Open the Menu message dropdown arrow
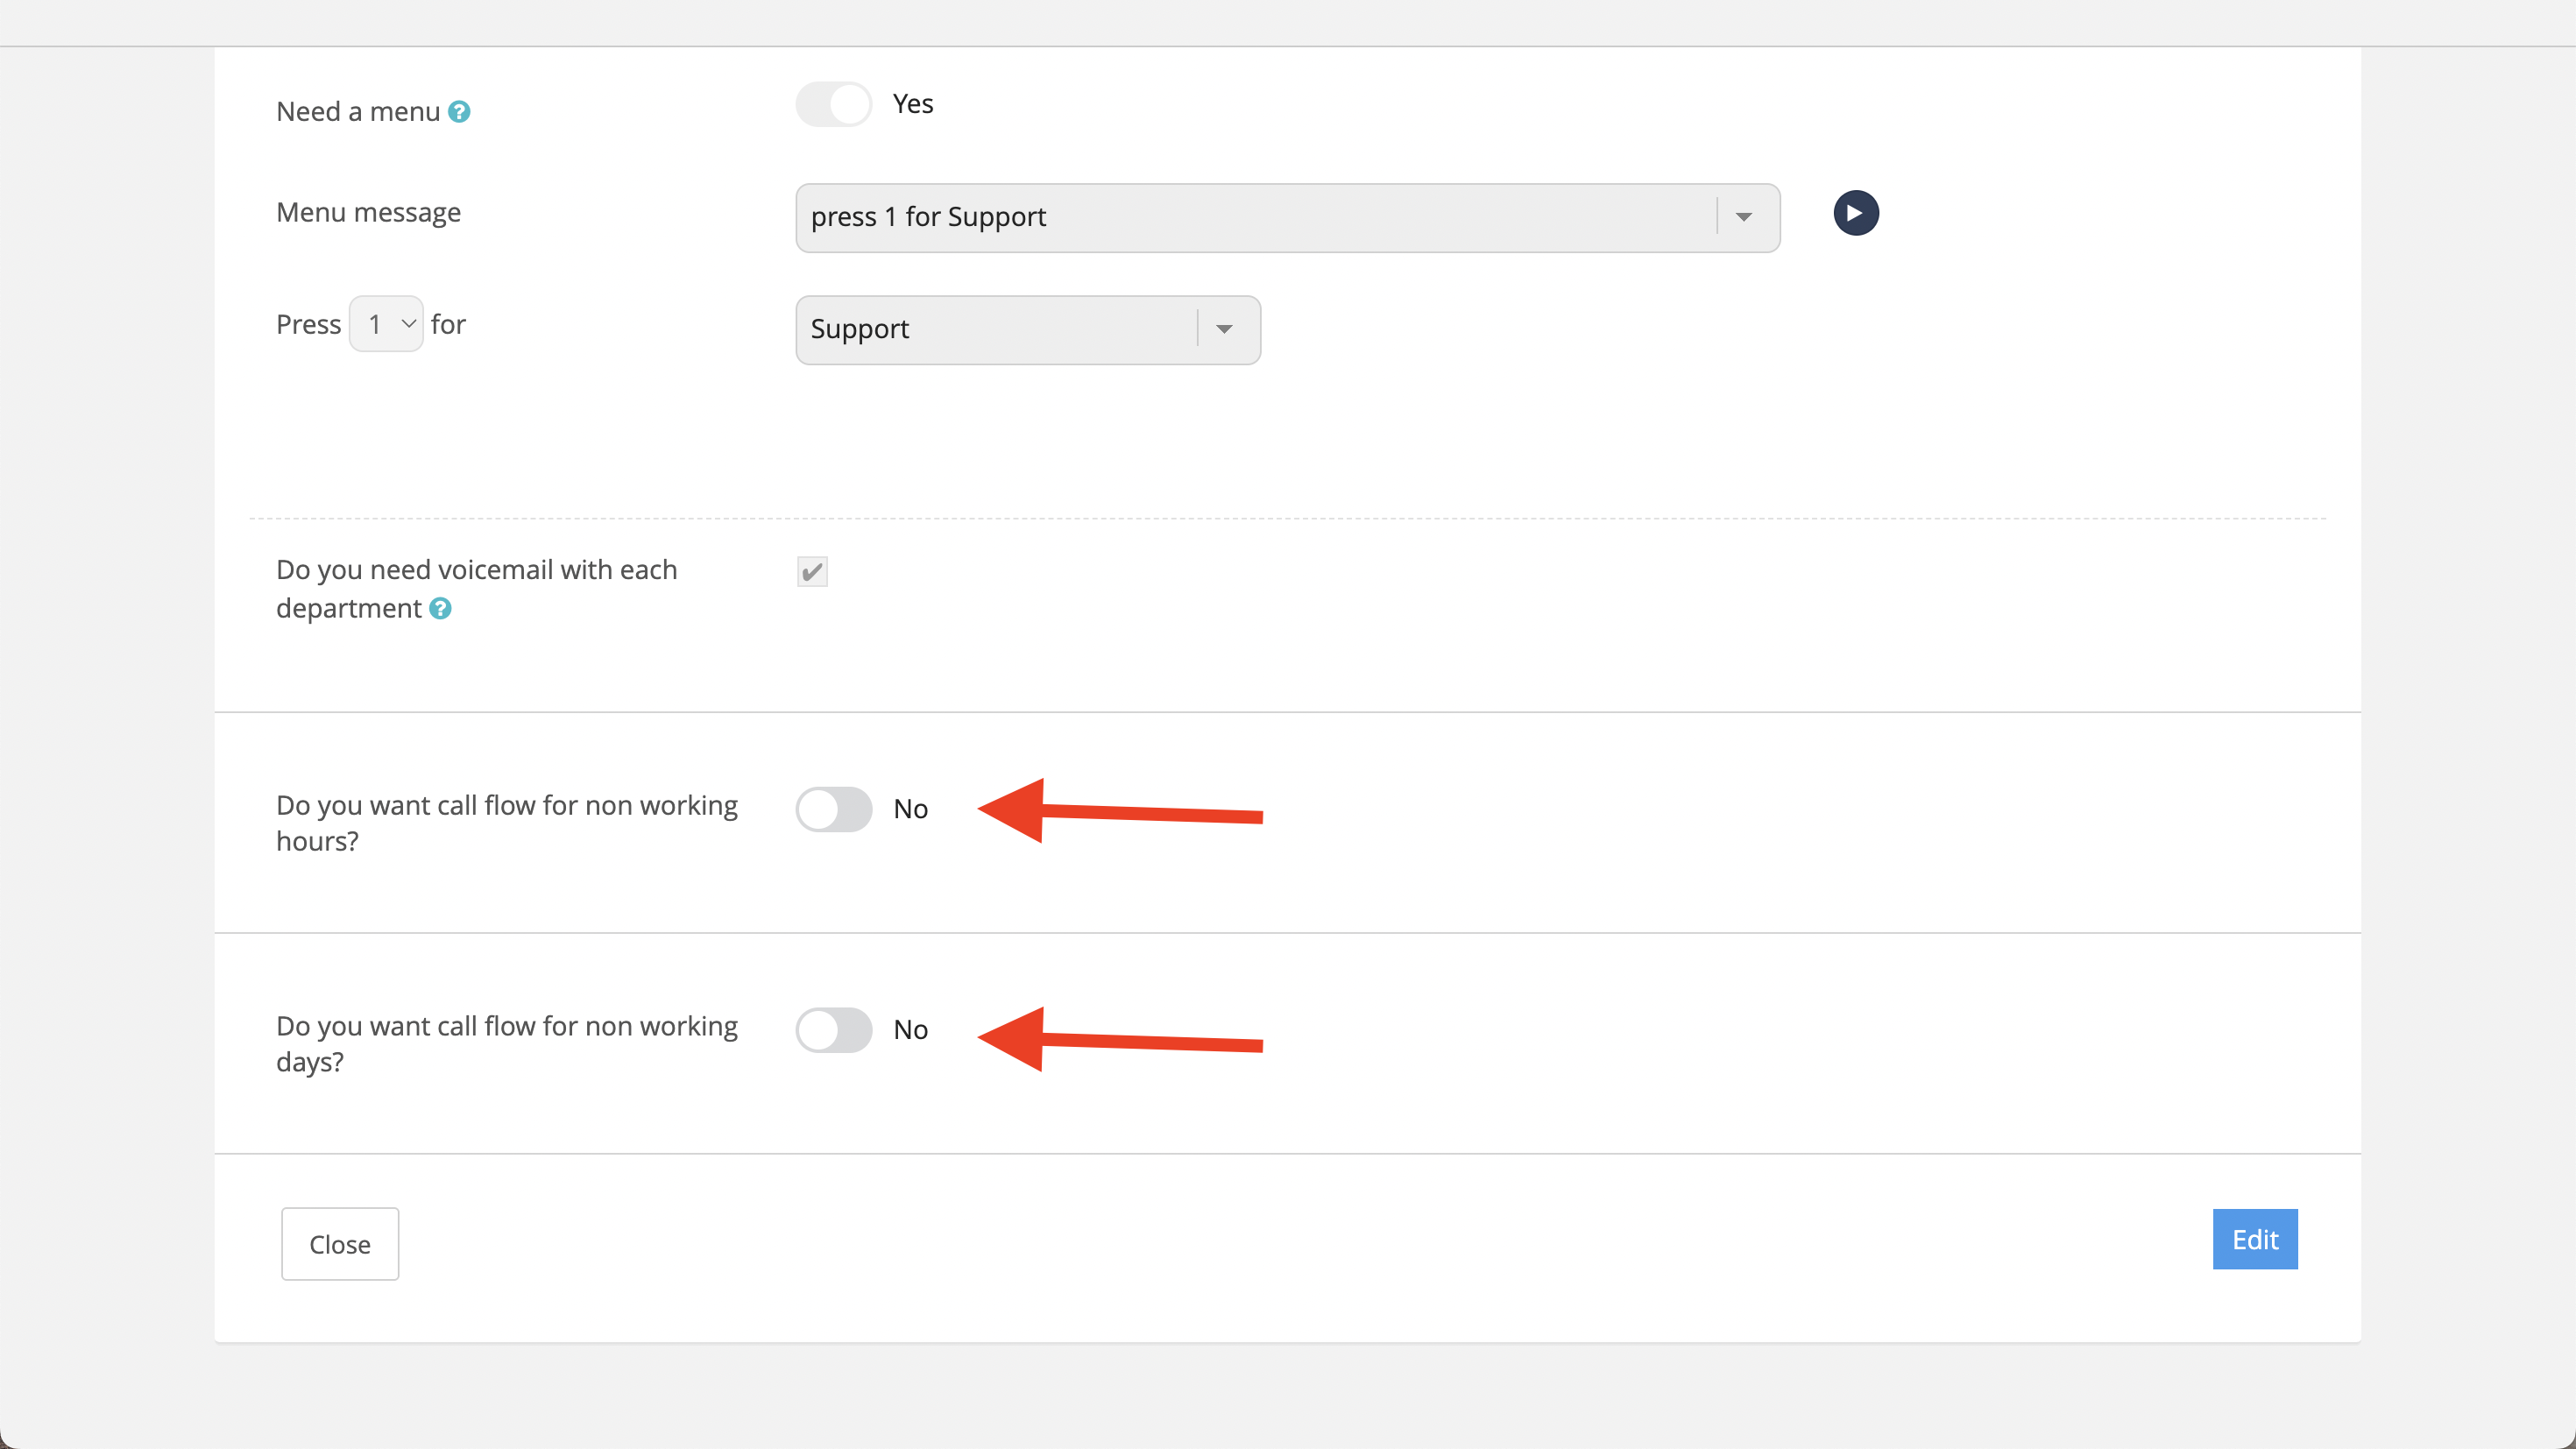 click(1744, 217)
